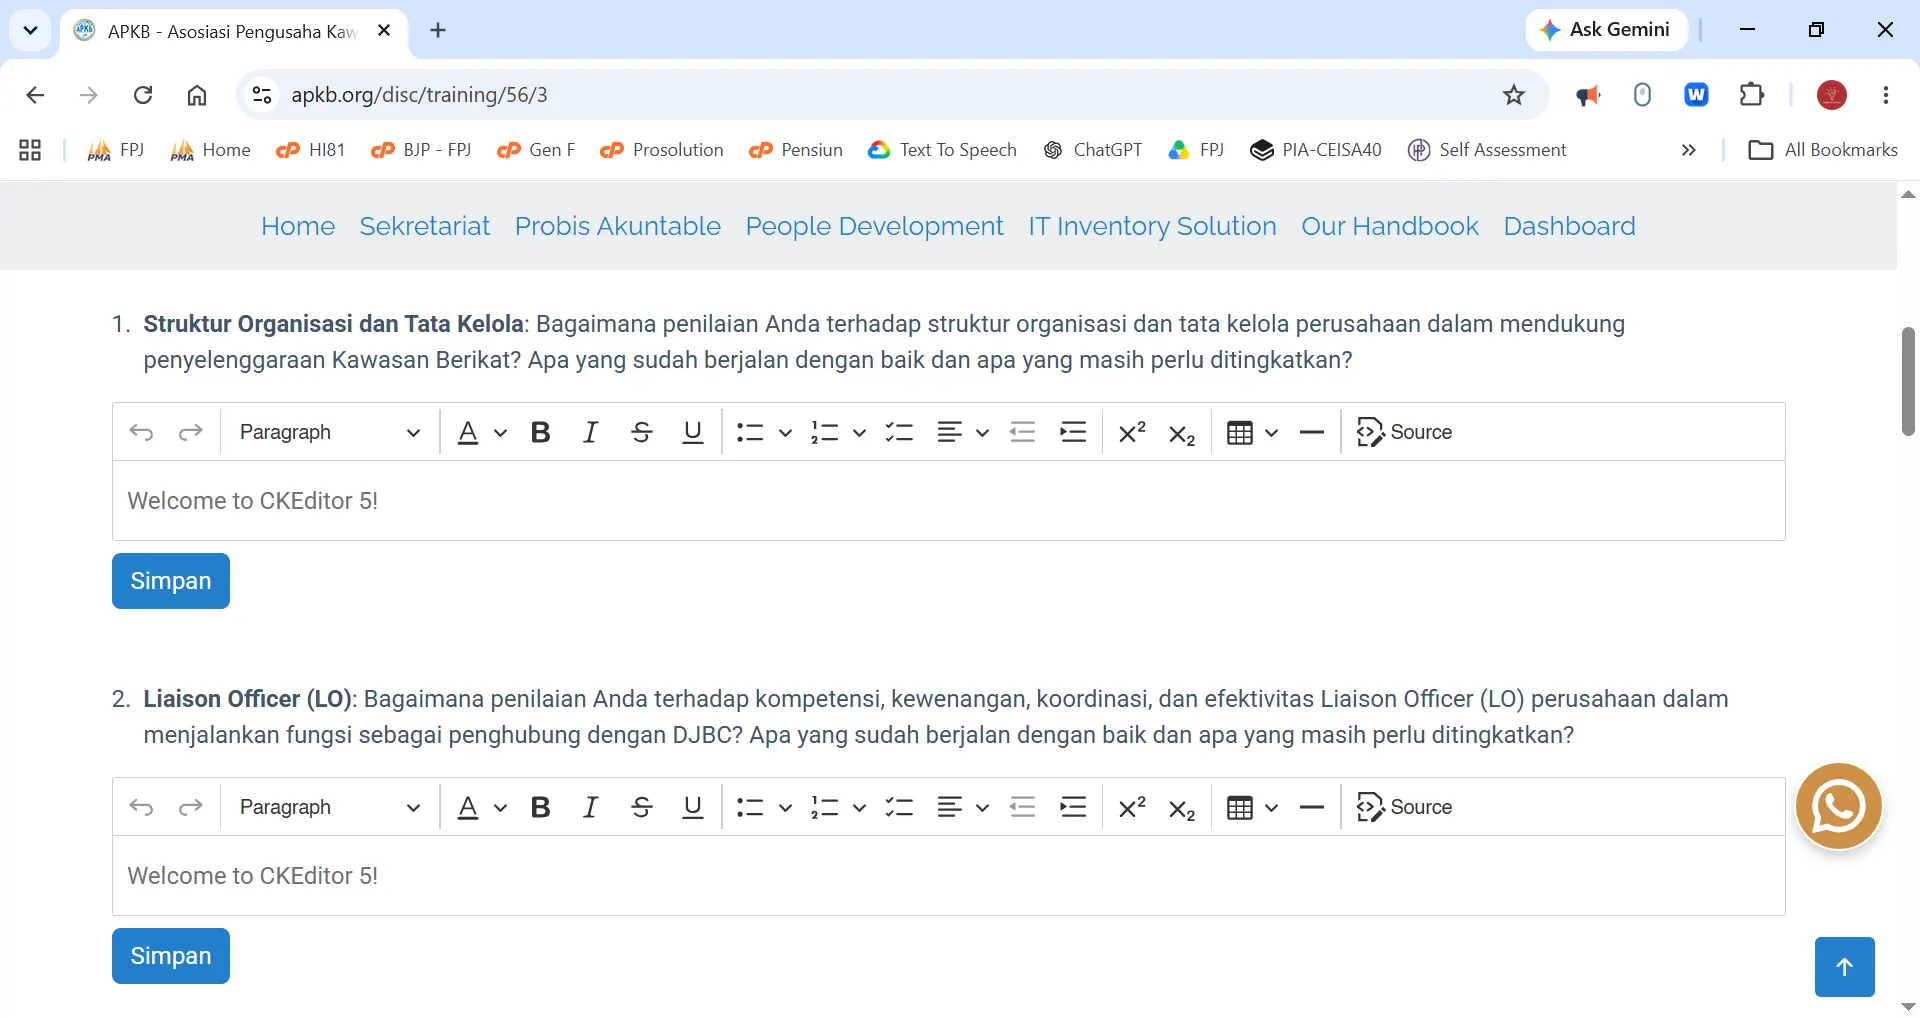1920x1018 pixels.
Task: Insert to-do list in question 1 editor
Action: tap(899, 432)
